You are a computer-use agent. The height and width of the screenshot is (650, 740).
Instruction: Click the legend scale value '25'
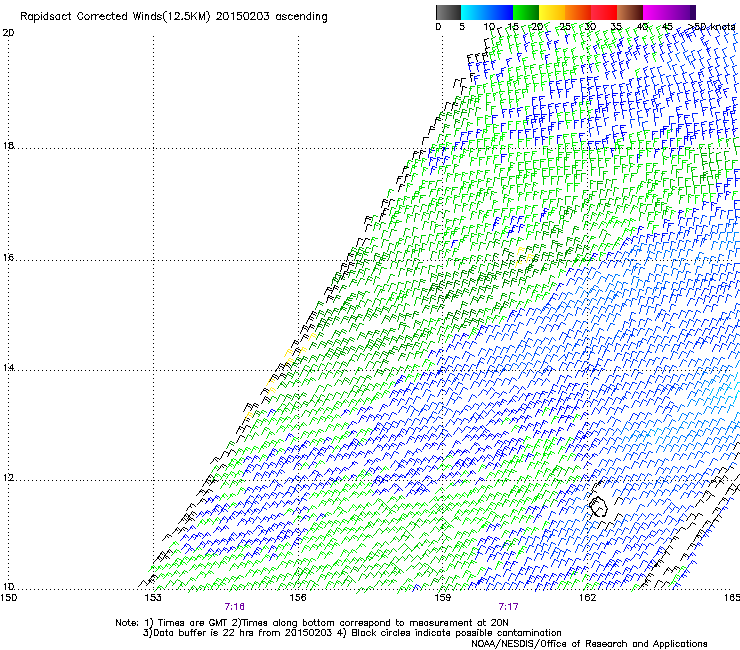tap(565, 27)
